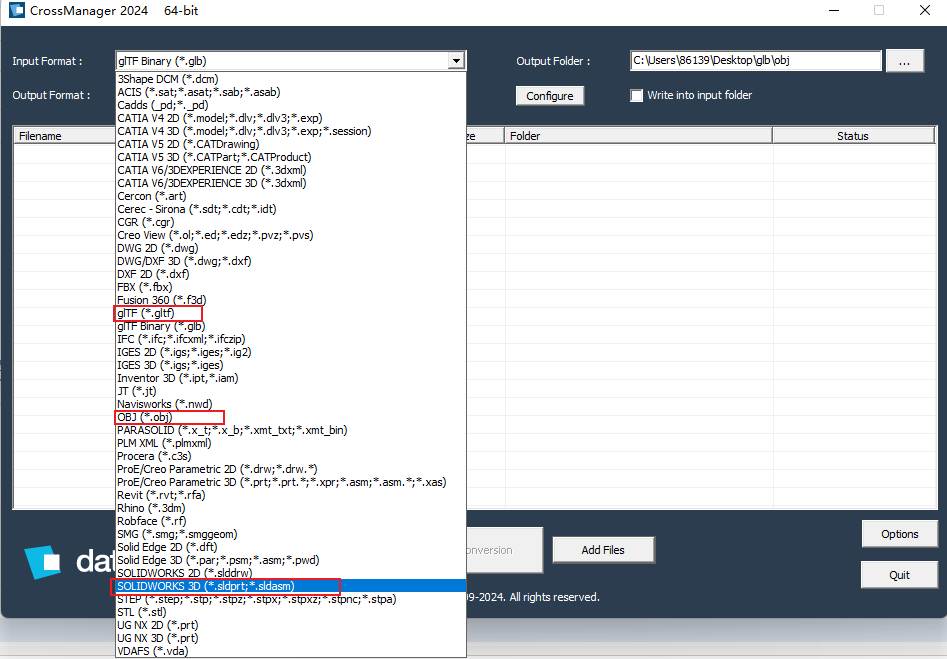Pick Procera (*.c3s) format

click(291, 456)
